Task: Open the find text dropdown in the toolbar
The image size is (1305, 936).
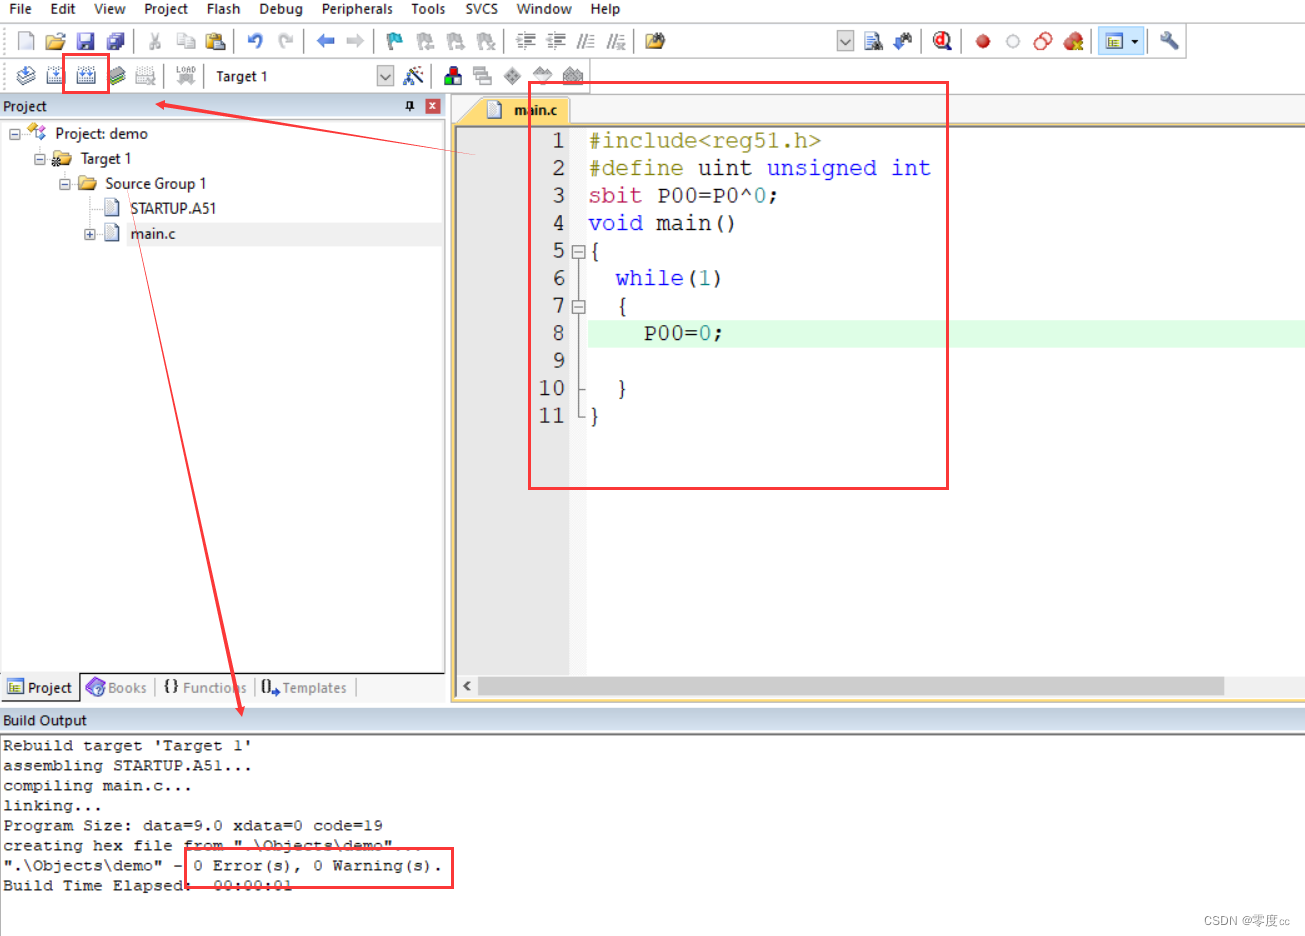Action: pos(846,41)
